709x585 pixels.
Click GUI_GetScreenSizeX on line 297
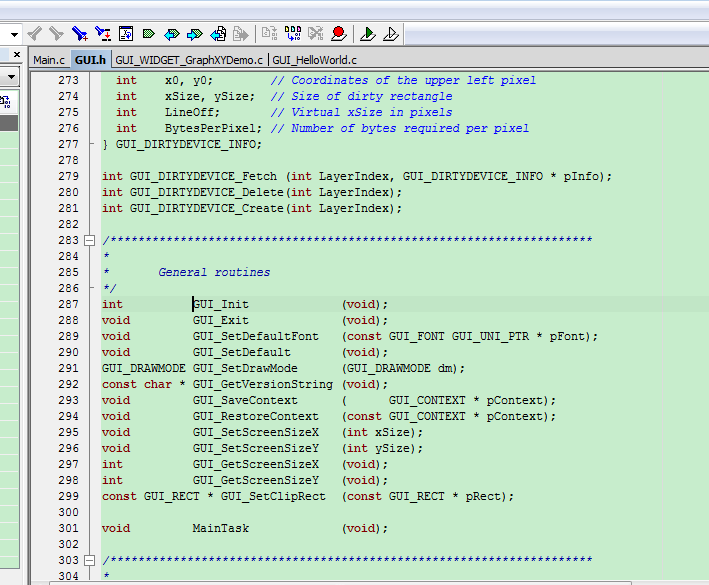(255, 465)
